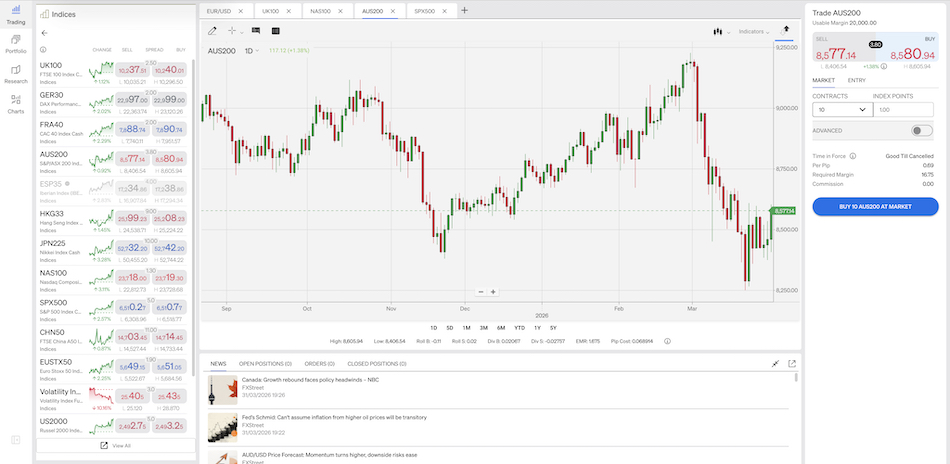950x464 pixels.
Task: Set chart range to 6M
Action: coord(501,328)
